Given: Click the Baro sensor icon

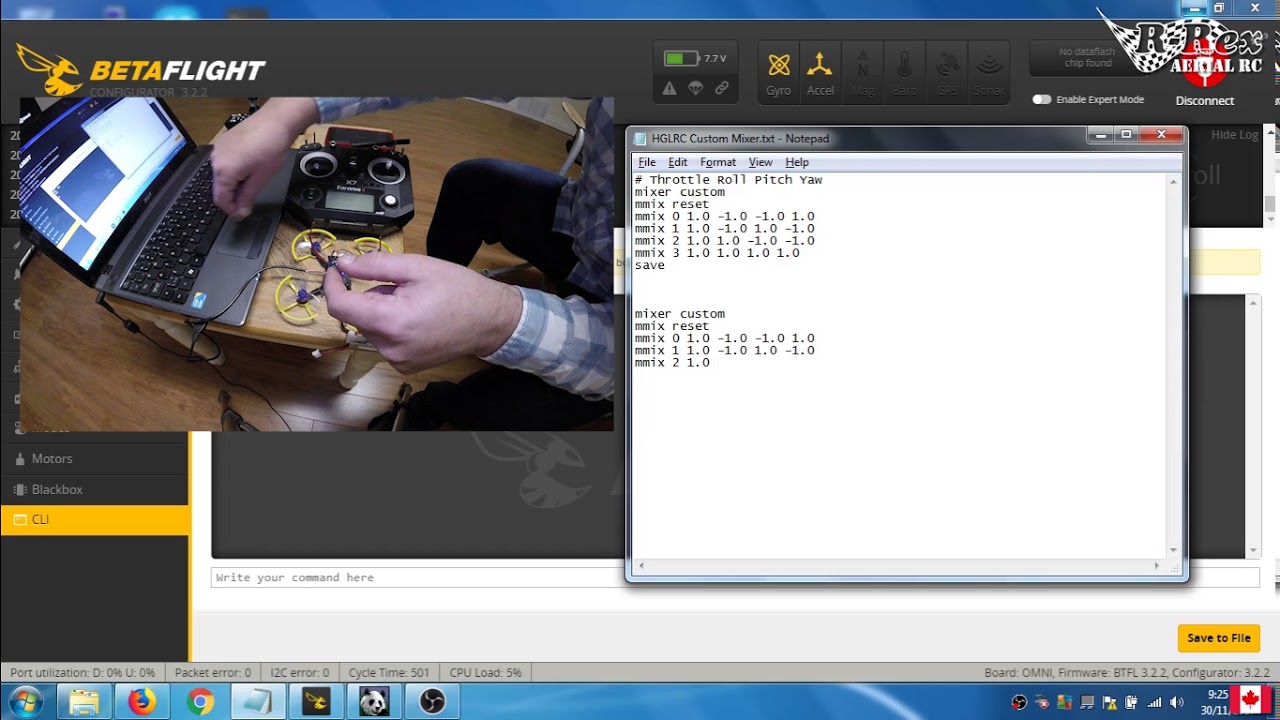Looking at the screenshot, I should [x=905, y=73].
